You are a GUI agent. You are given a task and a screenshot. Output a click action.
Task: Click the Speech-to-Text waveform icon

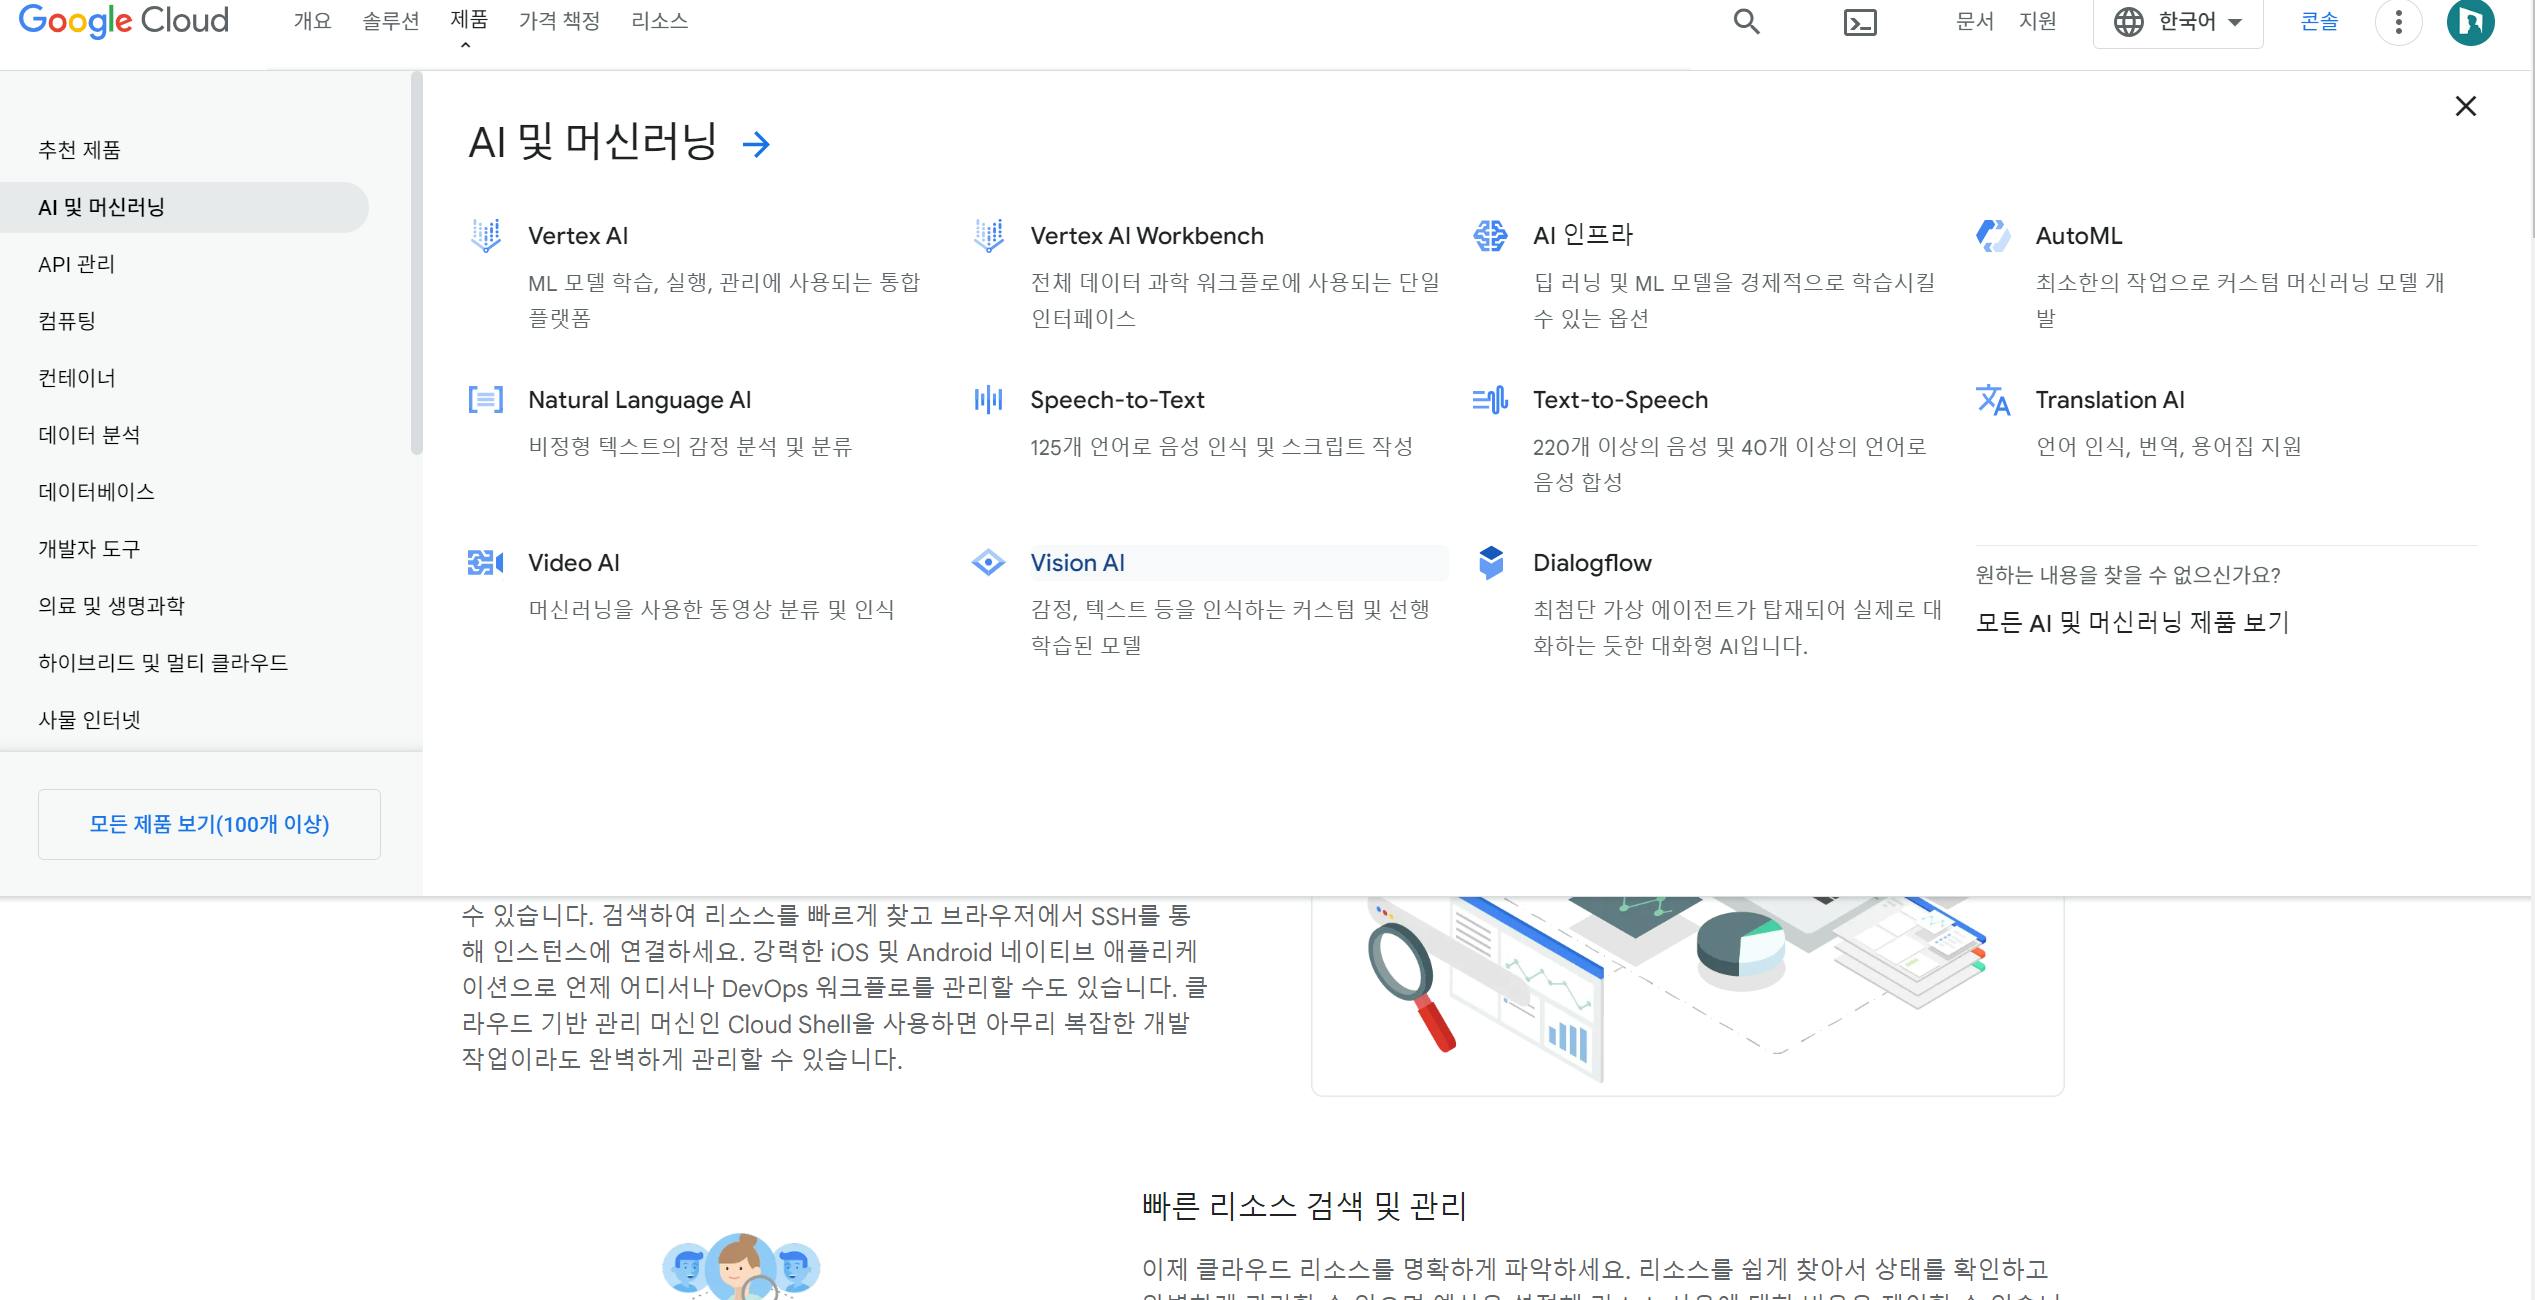[x=988, y=400]
